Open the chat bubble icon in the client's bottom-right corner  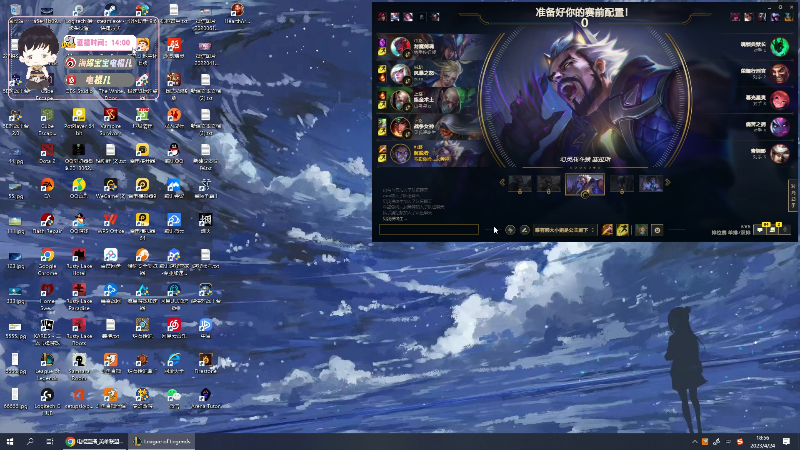click(760, 230)
